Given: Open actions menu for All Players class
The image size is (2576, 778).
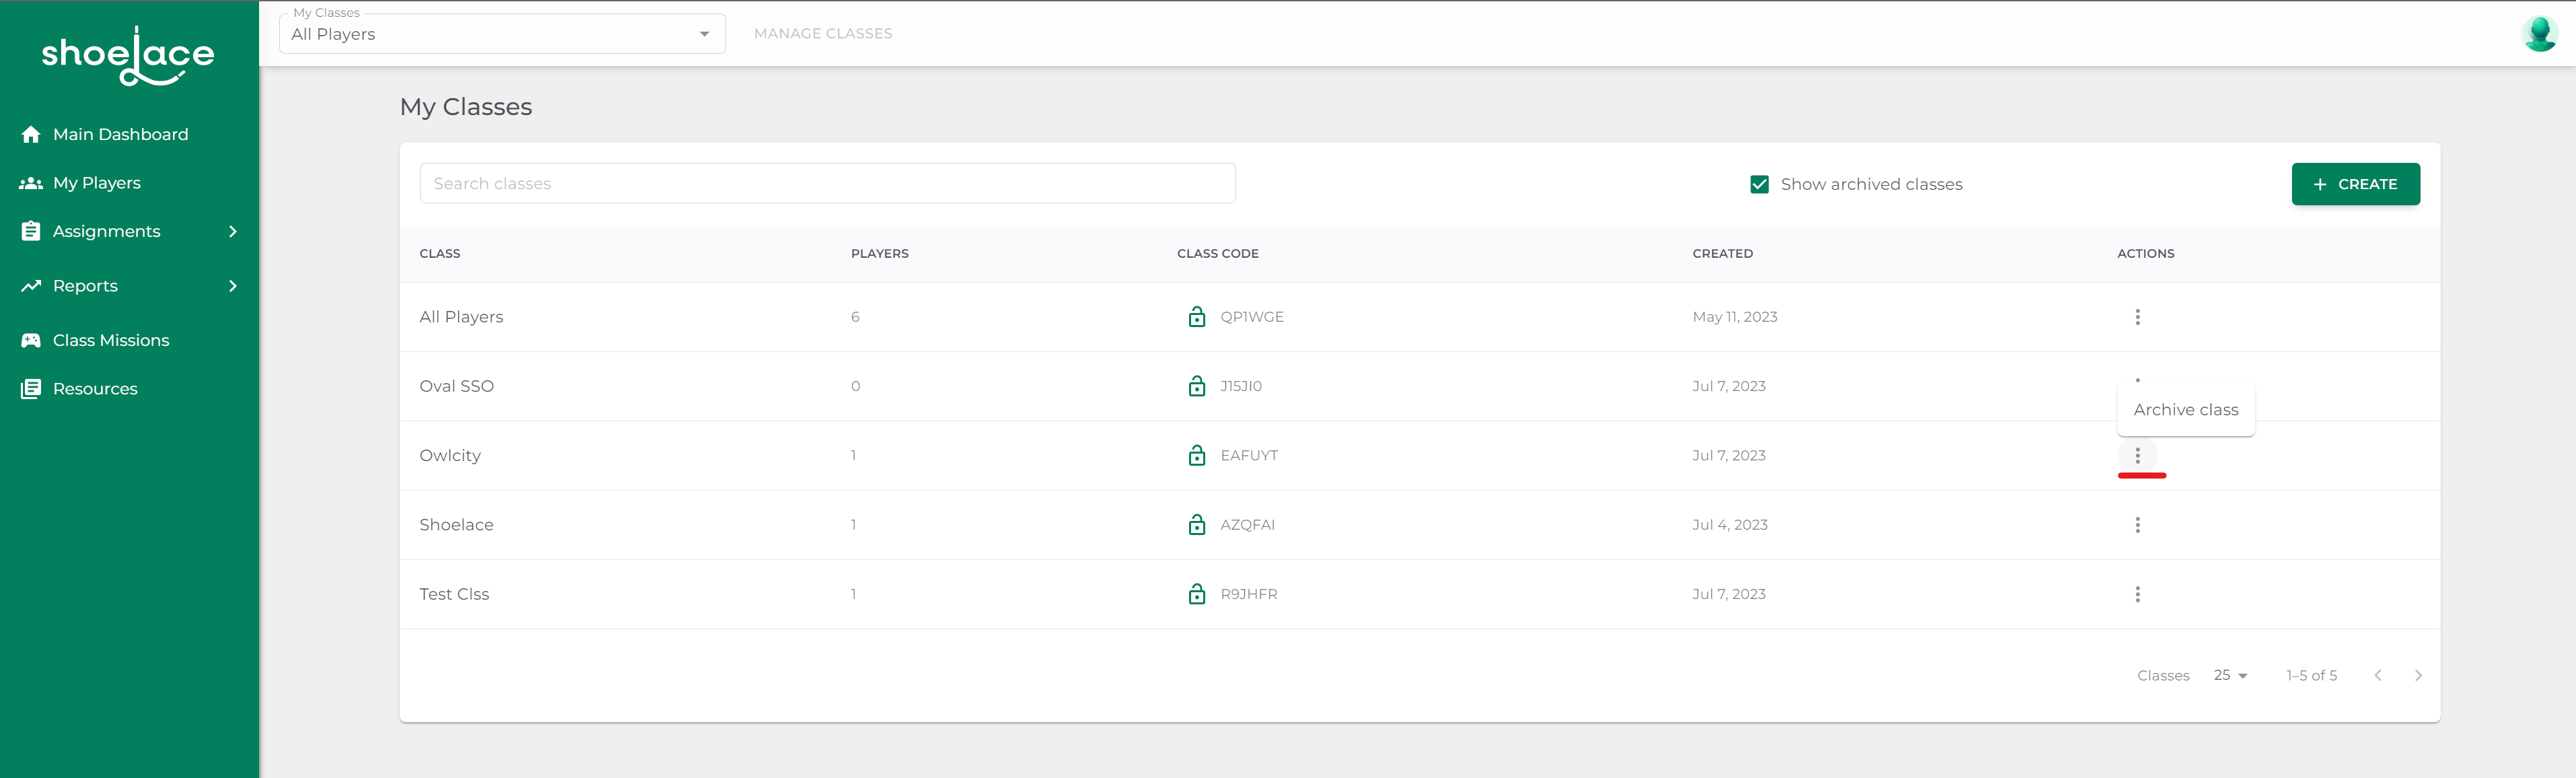Looking at the screenshot, I should [2137, 317].
